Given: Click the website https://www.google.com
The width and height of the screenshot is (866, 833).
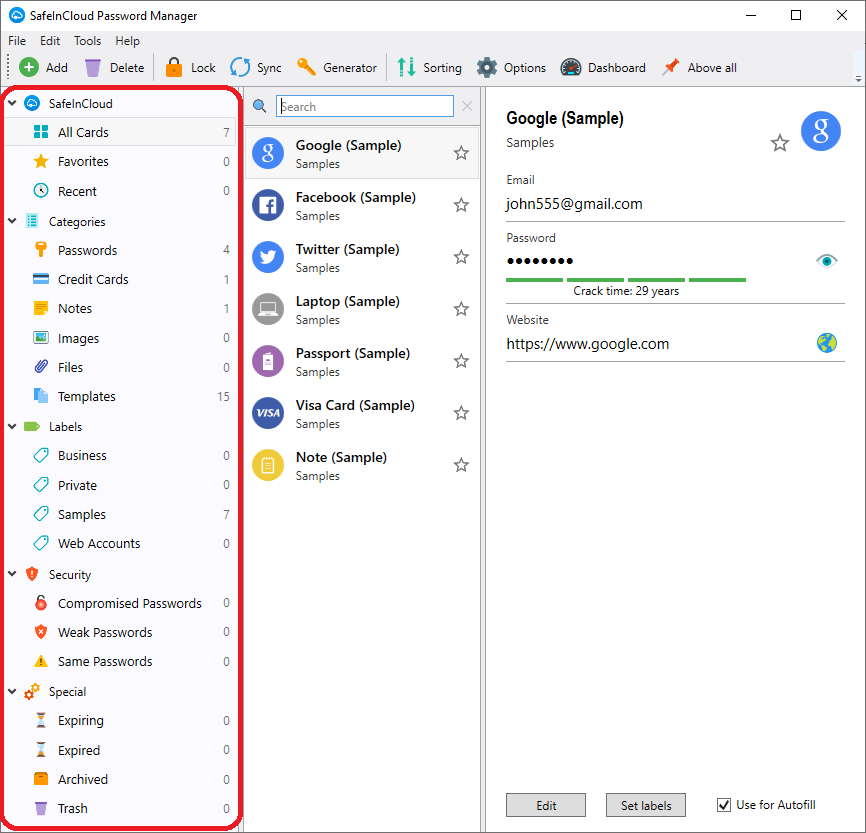Looking at the screenshot, I should click(588, 344).
